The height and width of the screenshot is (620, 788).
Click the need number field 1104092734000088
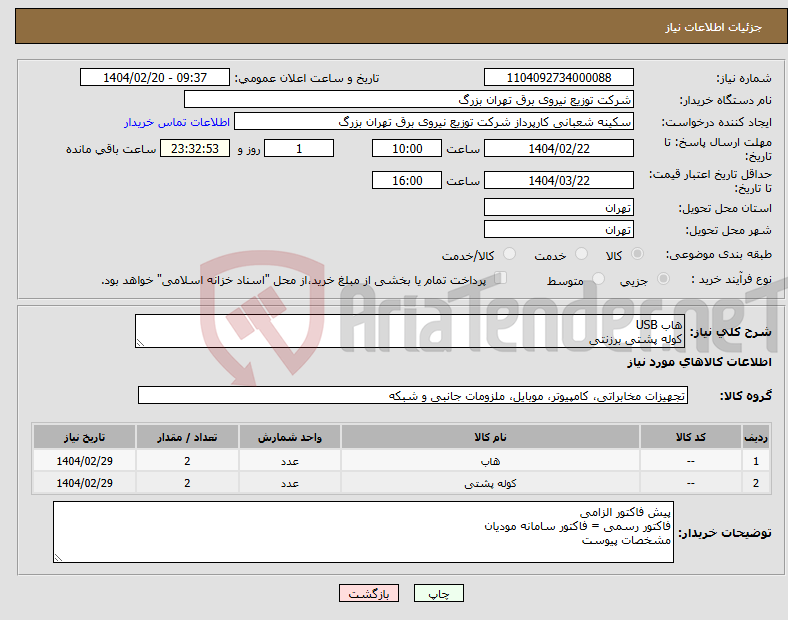click(x=558, y=78)
